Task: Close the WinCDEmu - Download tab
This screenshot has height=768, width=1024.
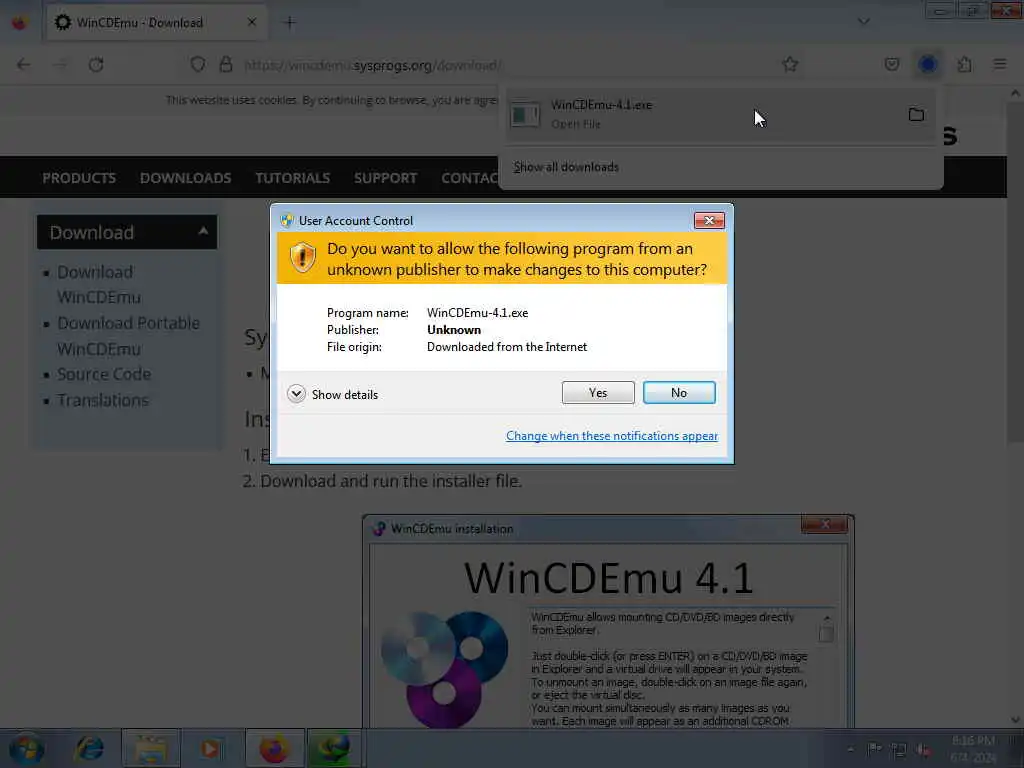Action: tap(252, 22)
